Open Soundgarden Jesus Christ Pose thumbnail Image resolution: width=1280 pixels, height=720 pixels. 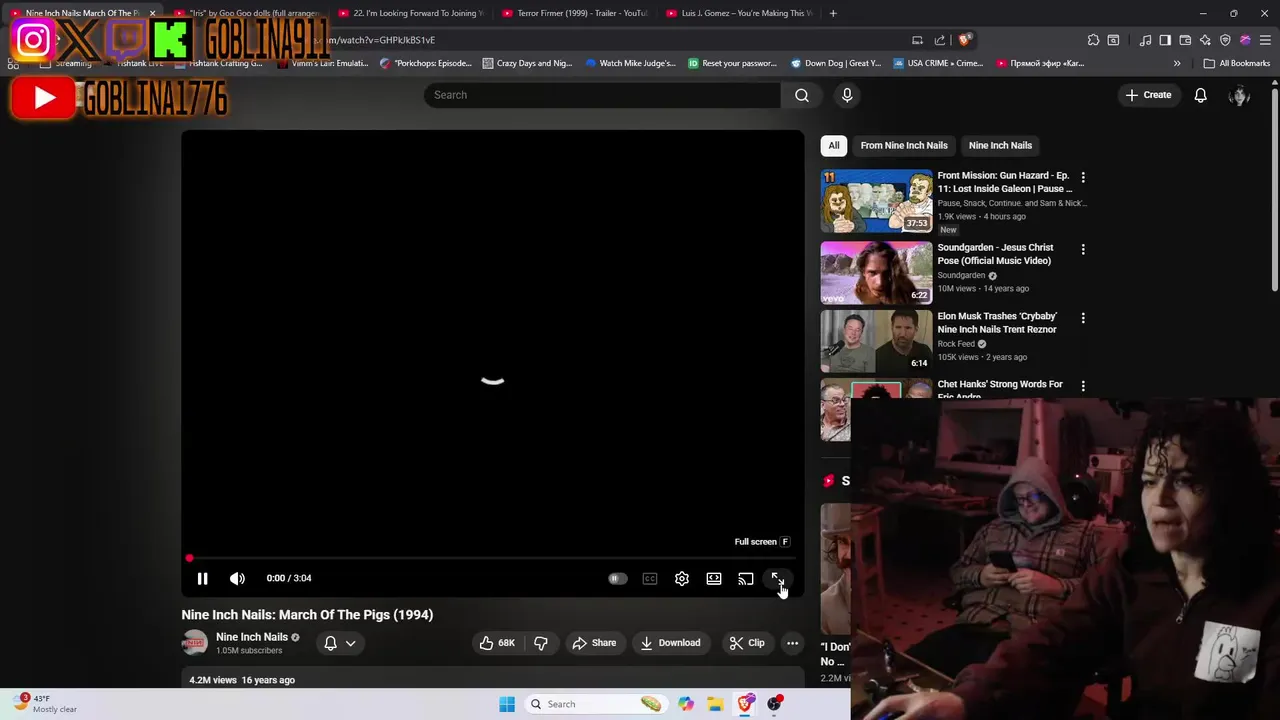(x=877, y=273)
